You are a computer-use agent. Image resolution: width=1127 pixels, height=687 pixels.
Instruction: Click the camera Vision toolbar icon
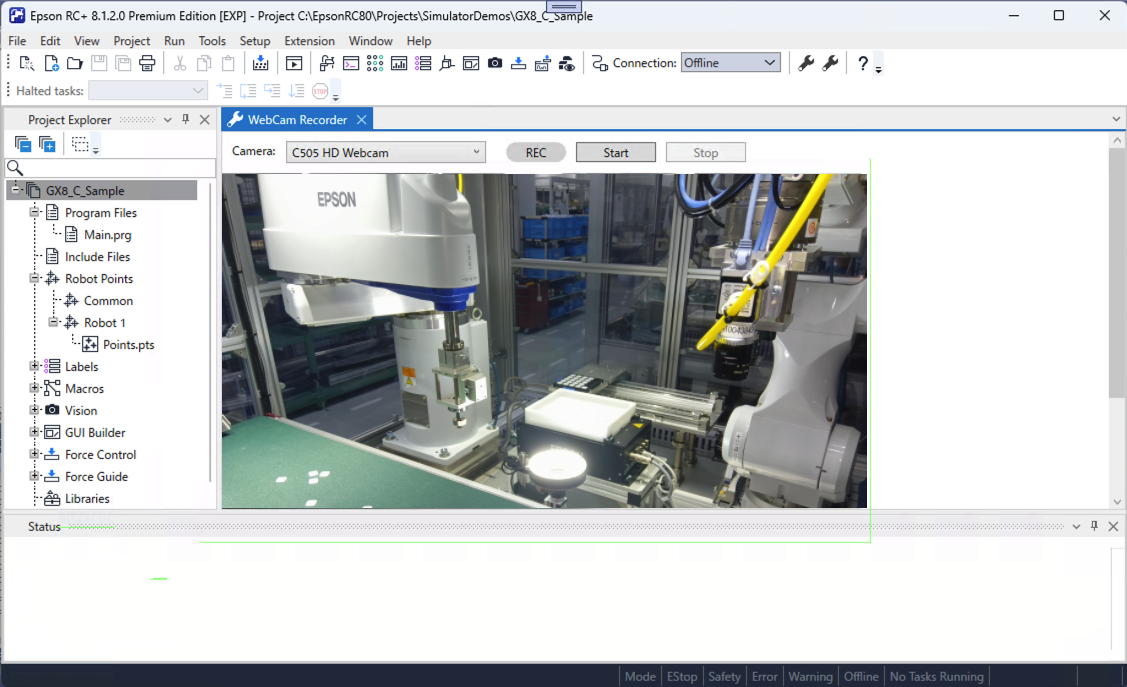(495, 64)
